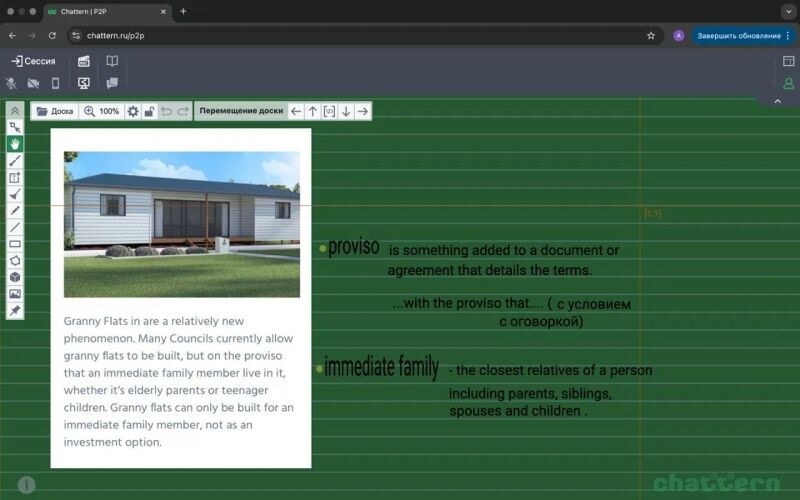Collapse the top panel with chevron
The image size is (800, 500).
click(778, 101)
